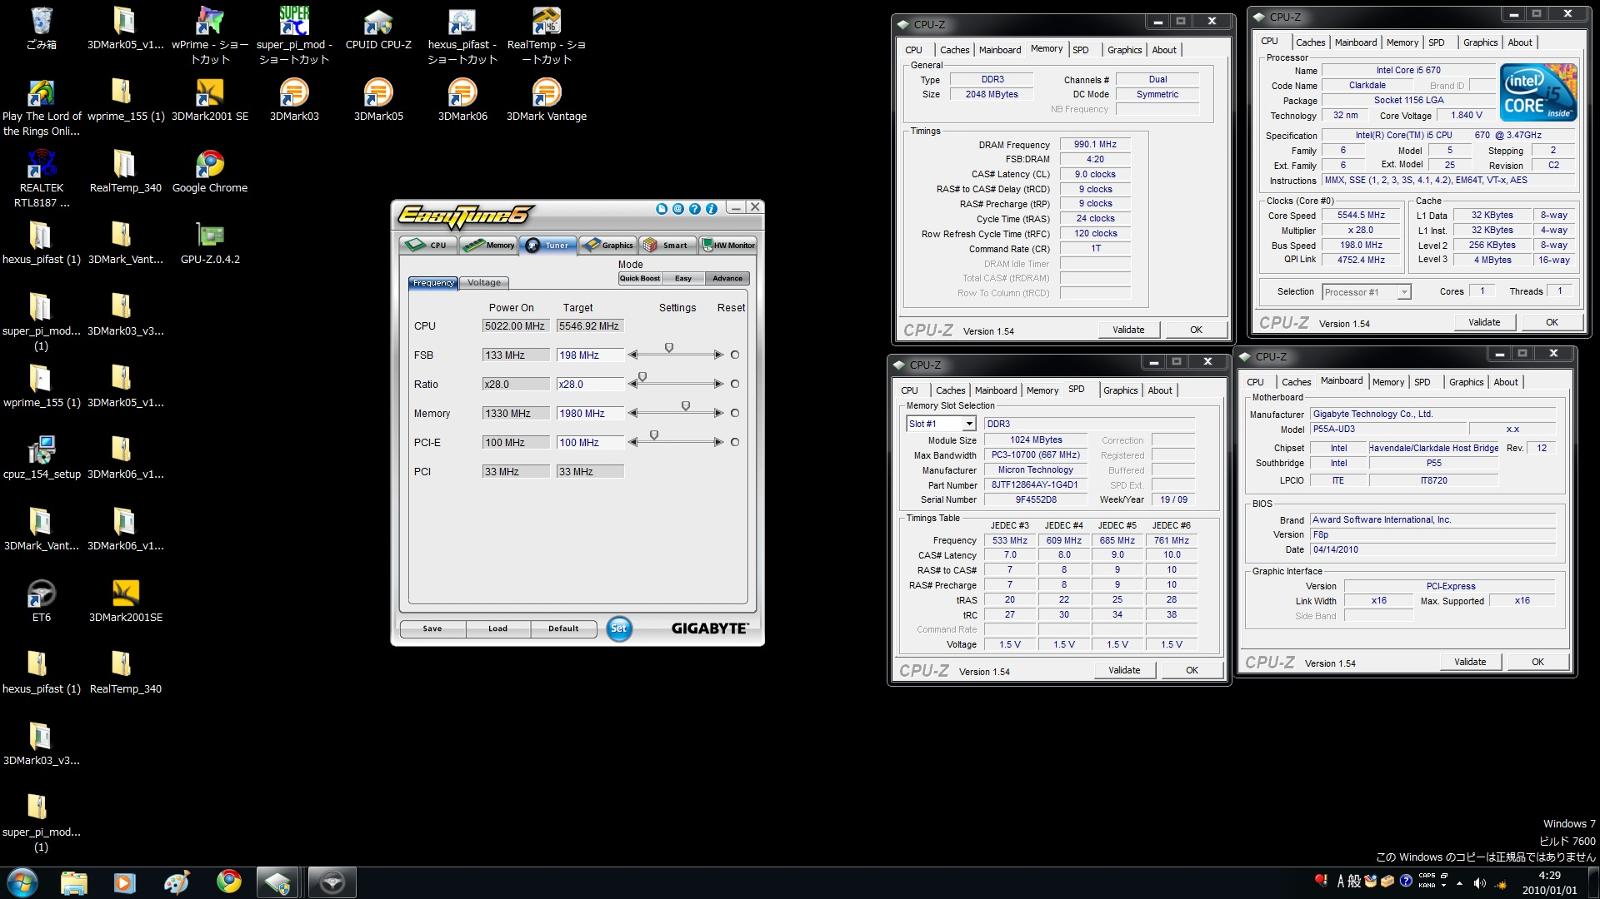Open Caches tab in the CPU-Z Mainboard window
This screenshot has height=899, width=1600.
pyautogui.click(x=1296, y=382)
